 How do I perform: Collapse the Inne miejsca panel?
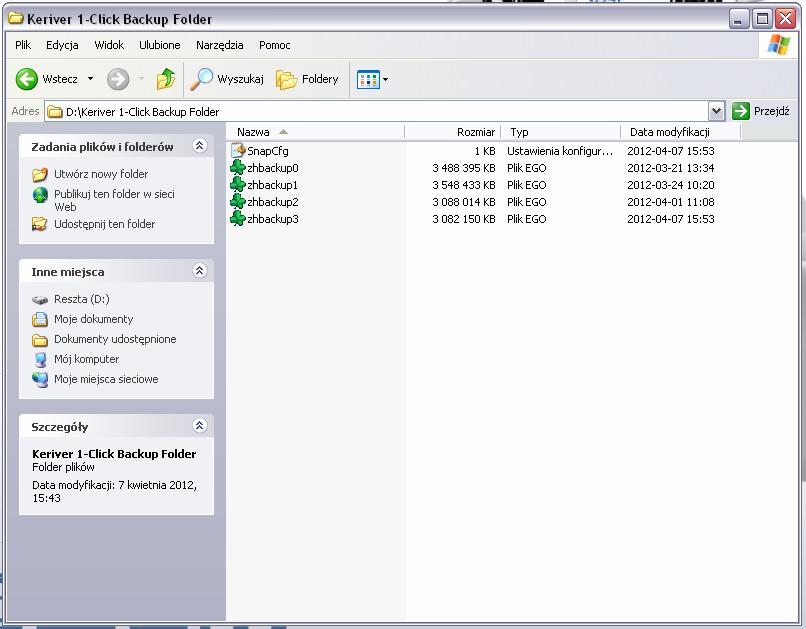point(199,271)
